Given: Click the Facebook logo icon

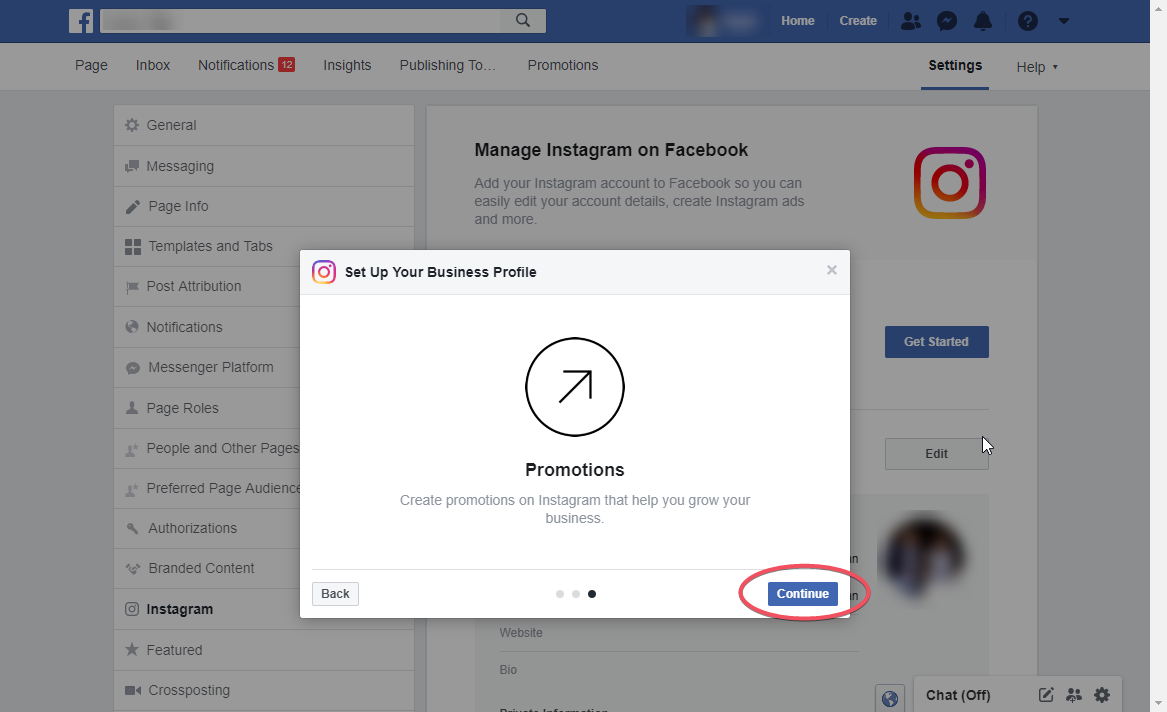Looking at the screenshot, I should [80, 21].
